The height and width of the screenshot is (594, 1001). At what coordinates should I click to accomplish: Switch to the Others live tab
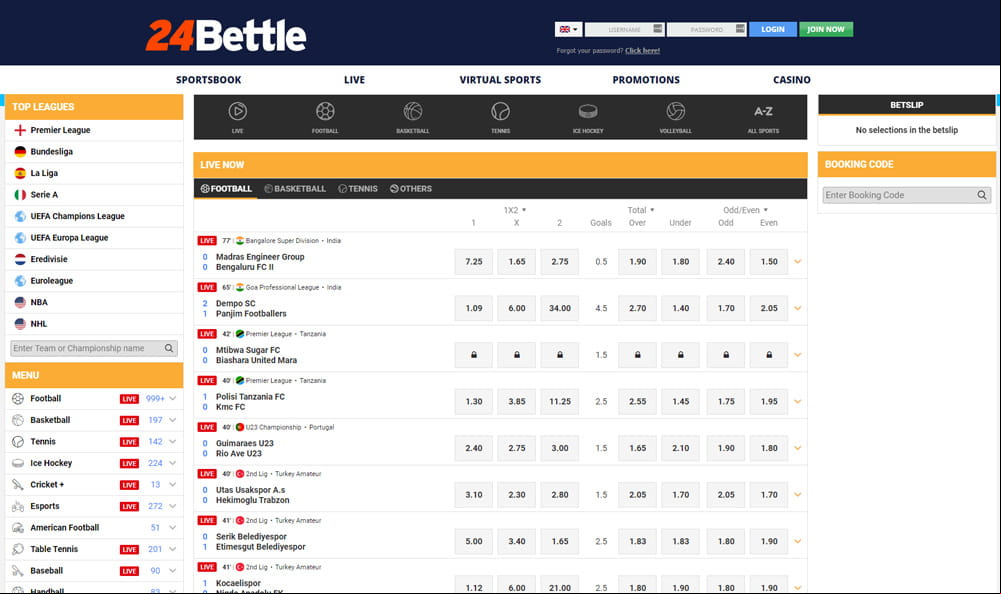[411, 189]
